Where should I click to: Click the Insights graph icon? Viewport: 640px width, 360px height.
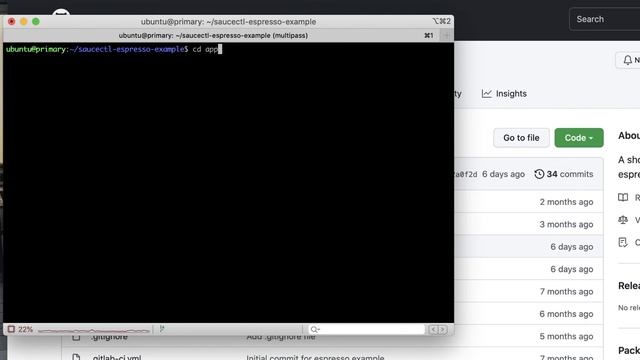tap(486, 93)
